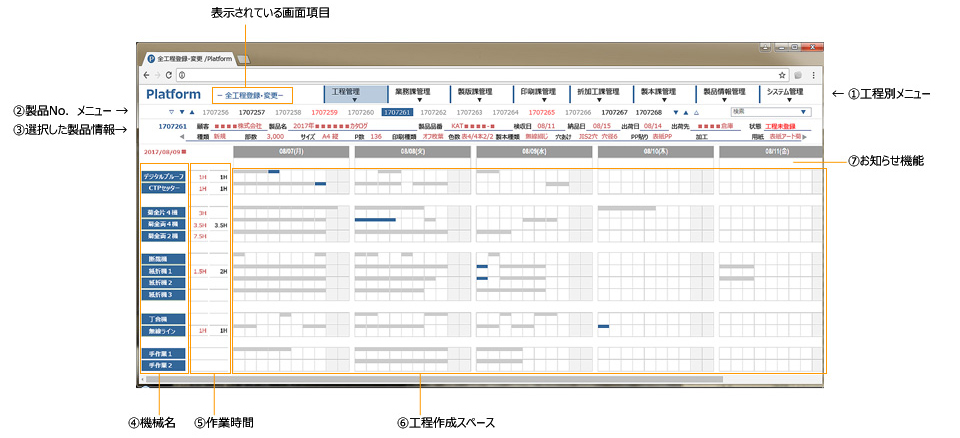
Task: Click the solid up triangle left of 1707256
Action: (192, 112)
